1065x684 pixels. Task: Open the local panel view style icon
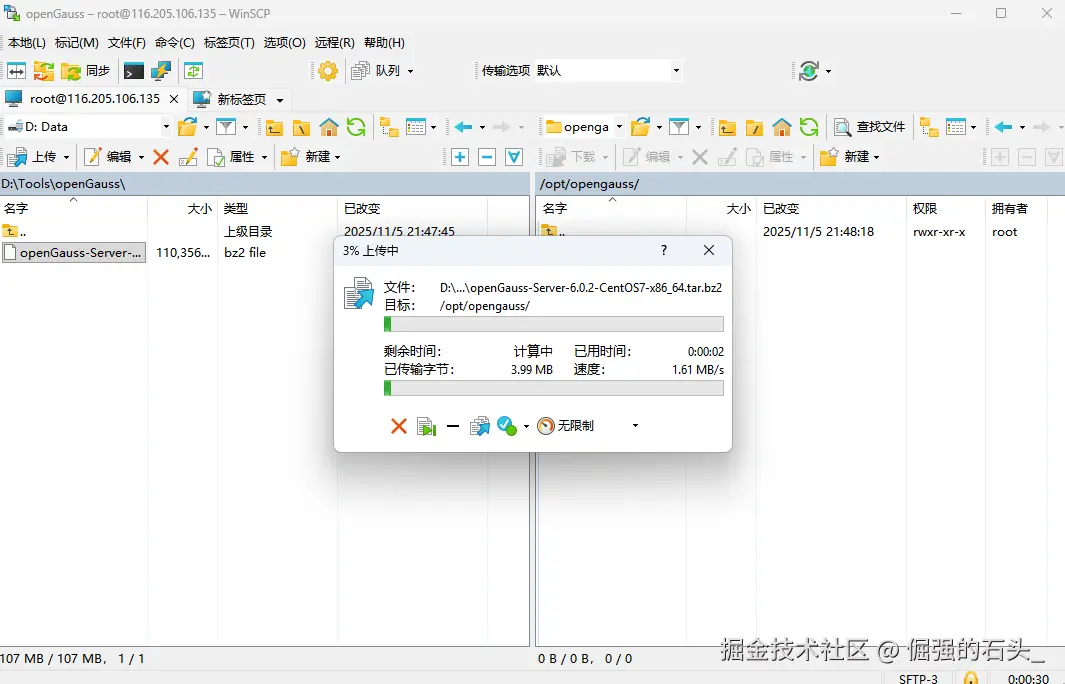tap(416, 127)
